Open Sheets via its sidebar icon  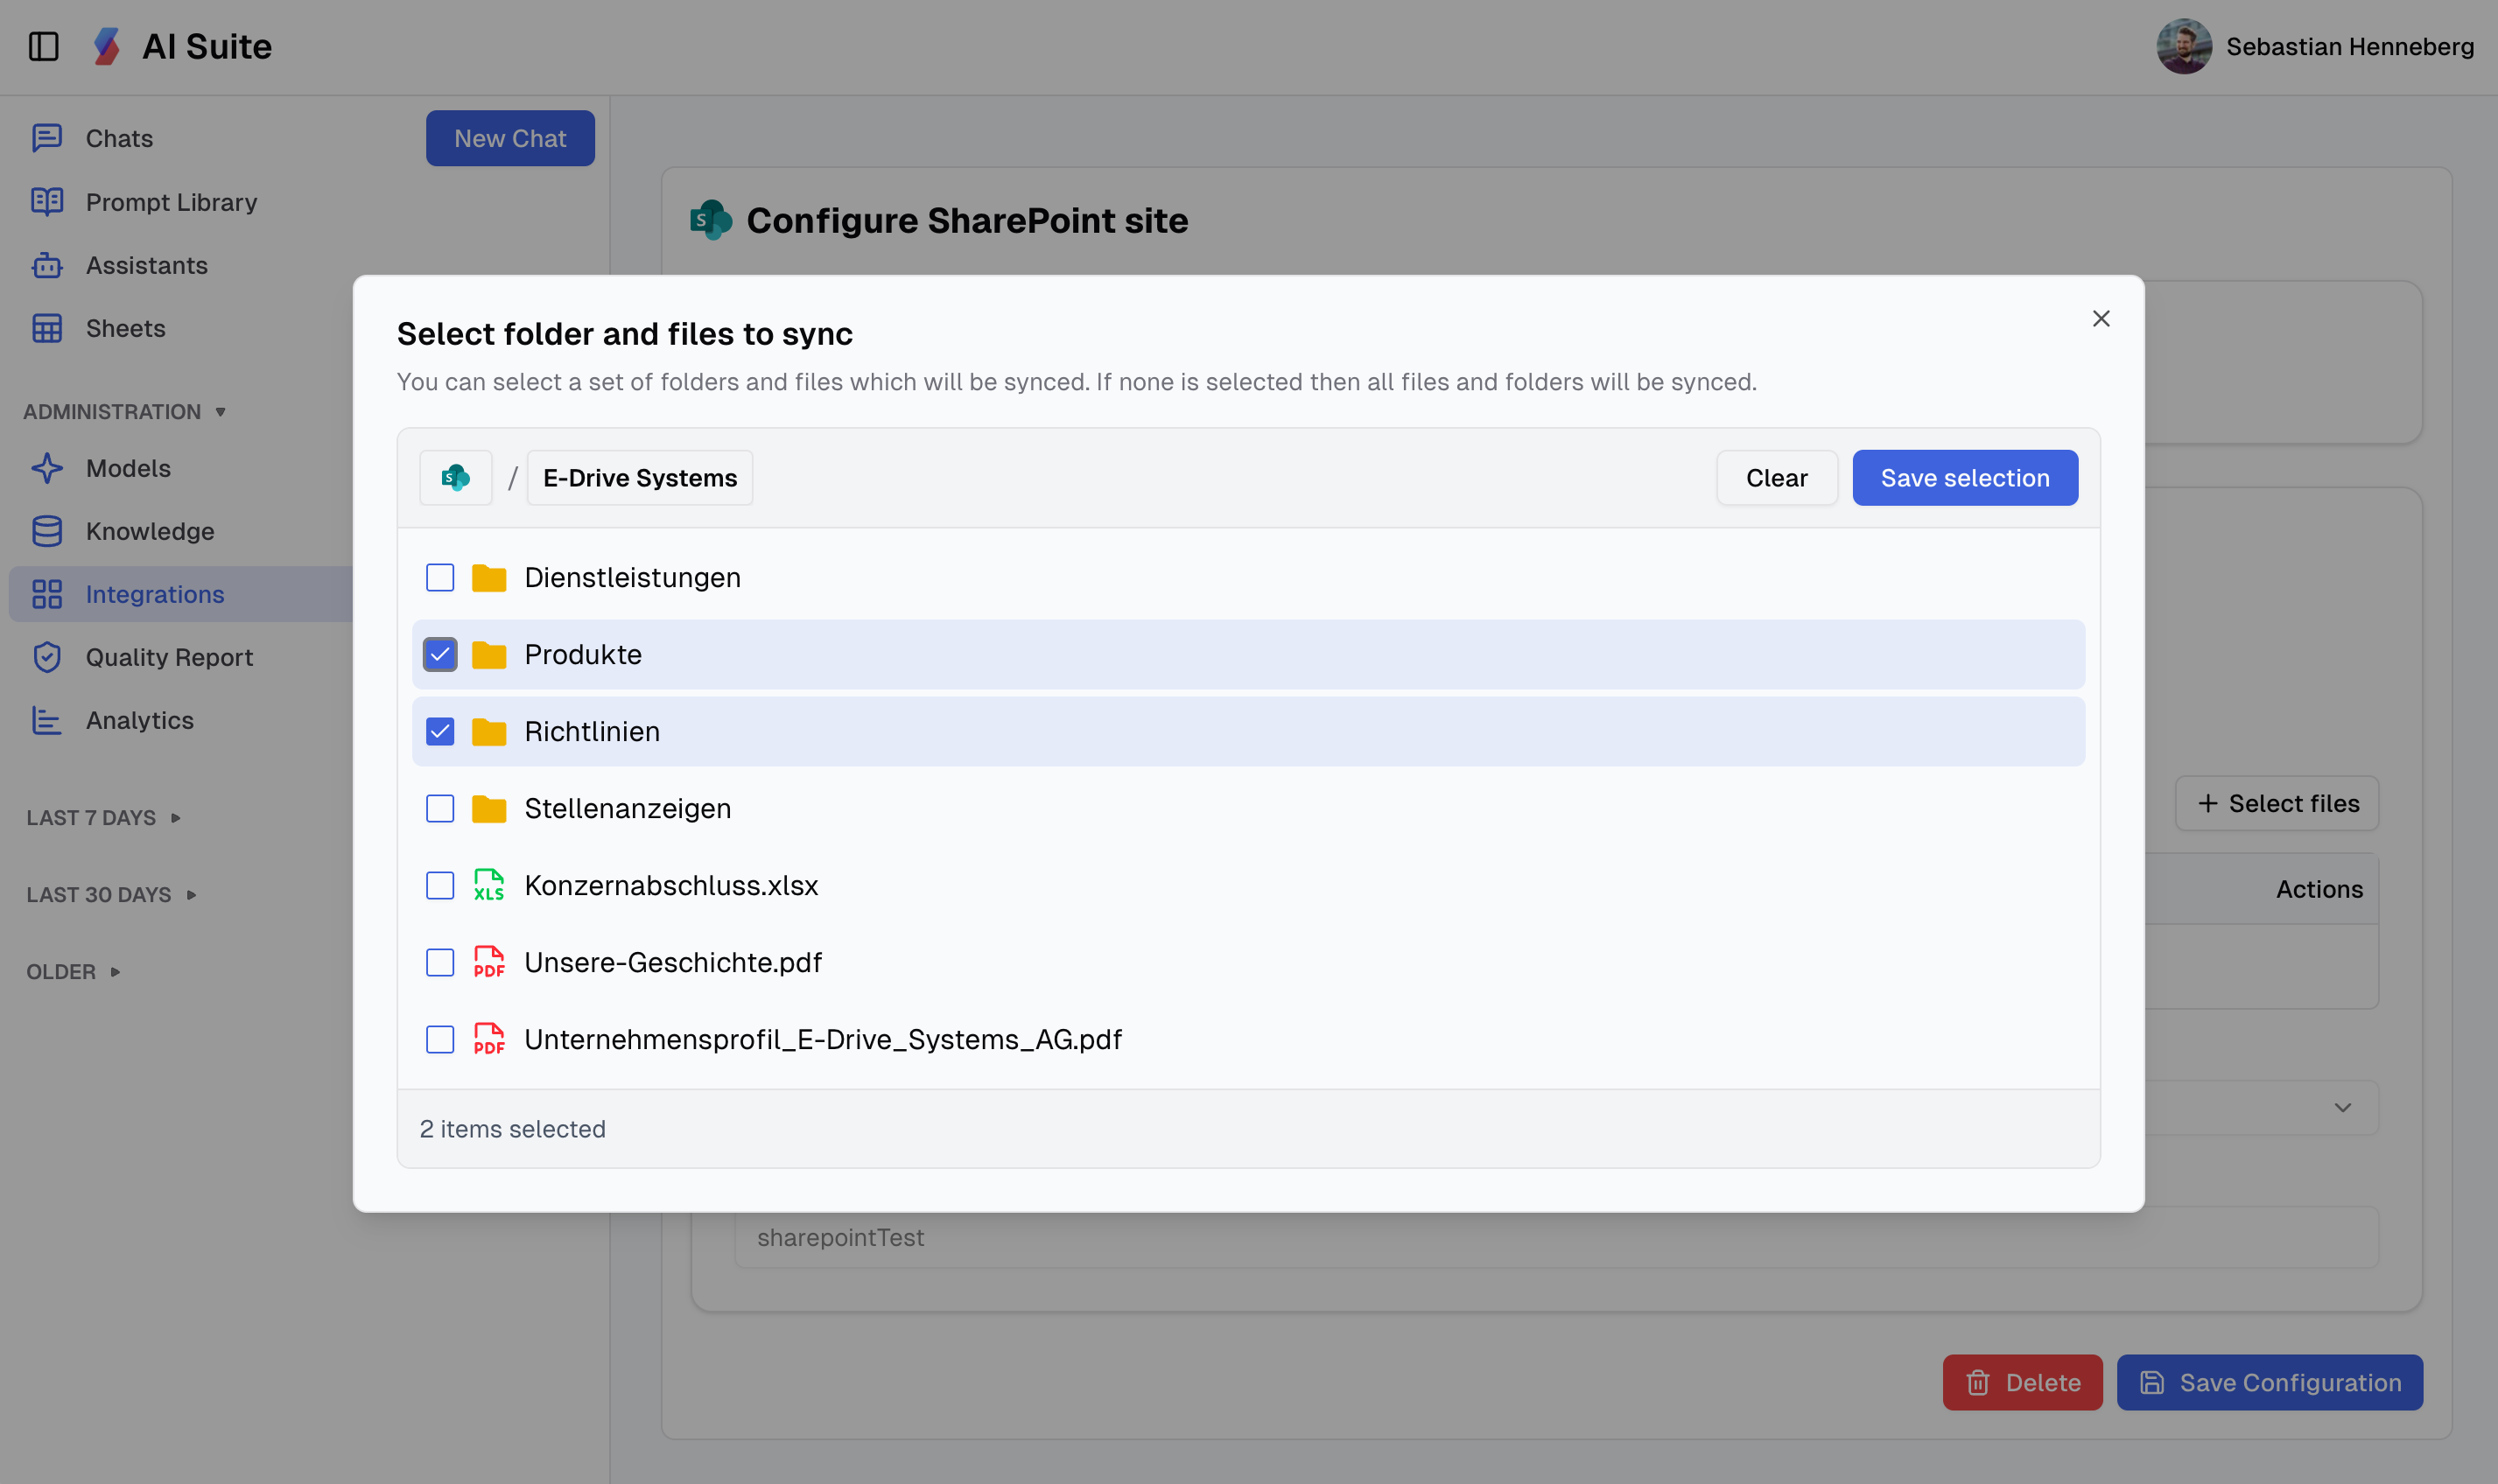click(x=47, y=328)
